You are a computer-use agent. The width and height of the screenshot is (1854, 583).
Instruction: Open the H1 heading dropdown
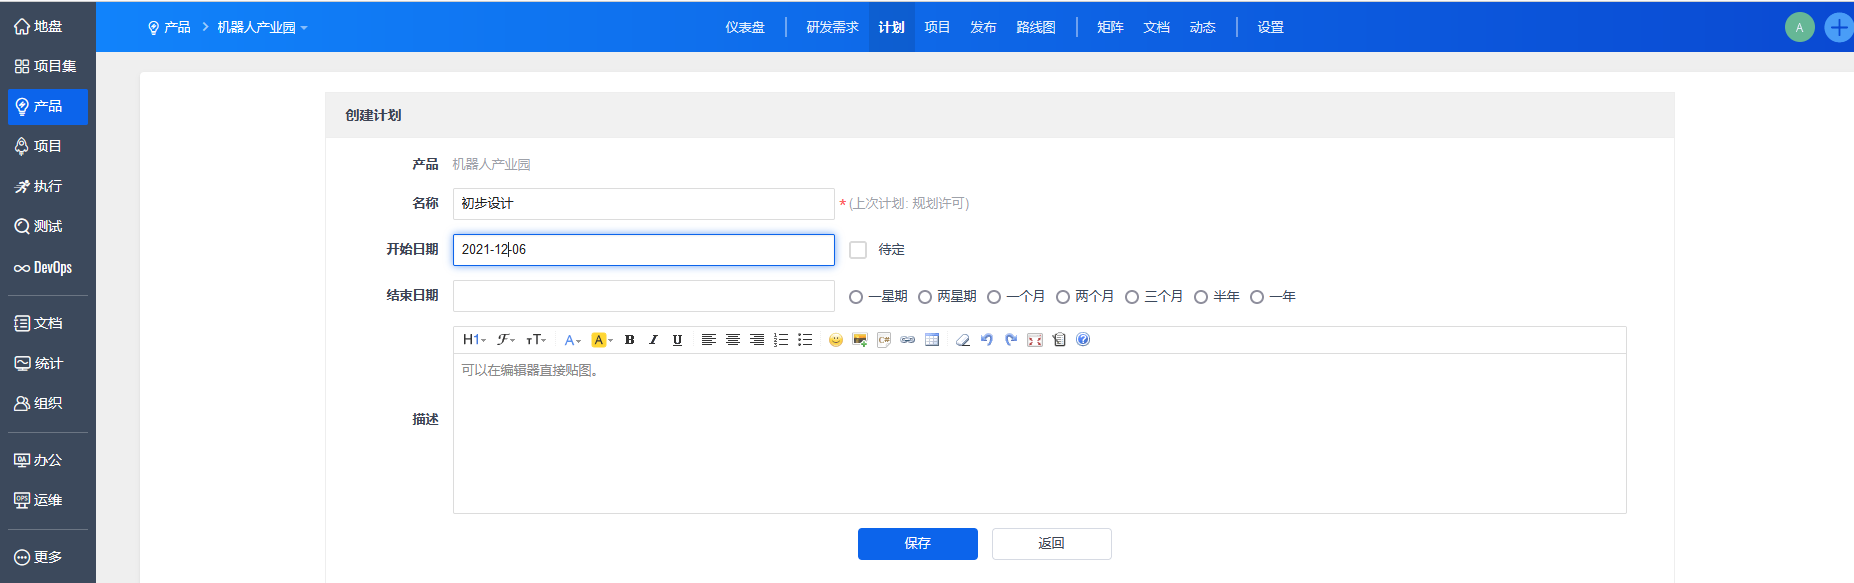474,340
